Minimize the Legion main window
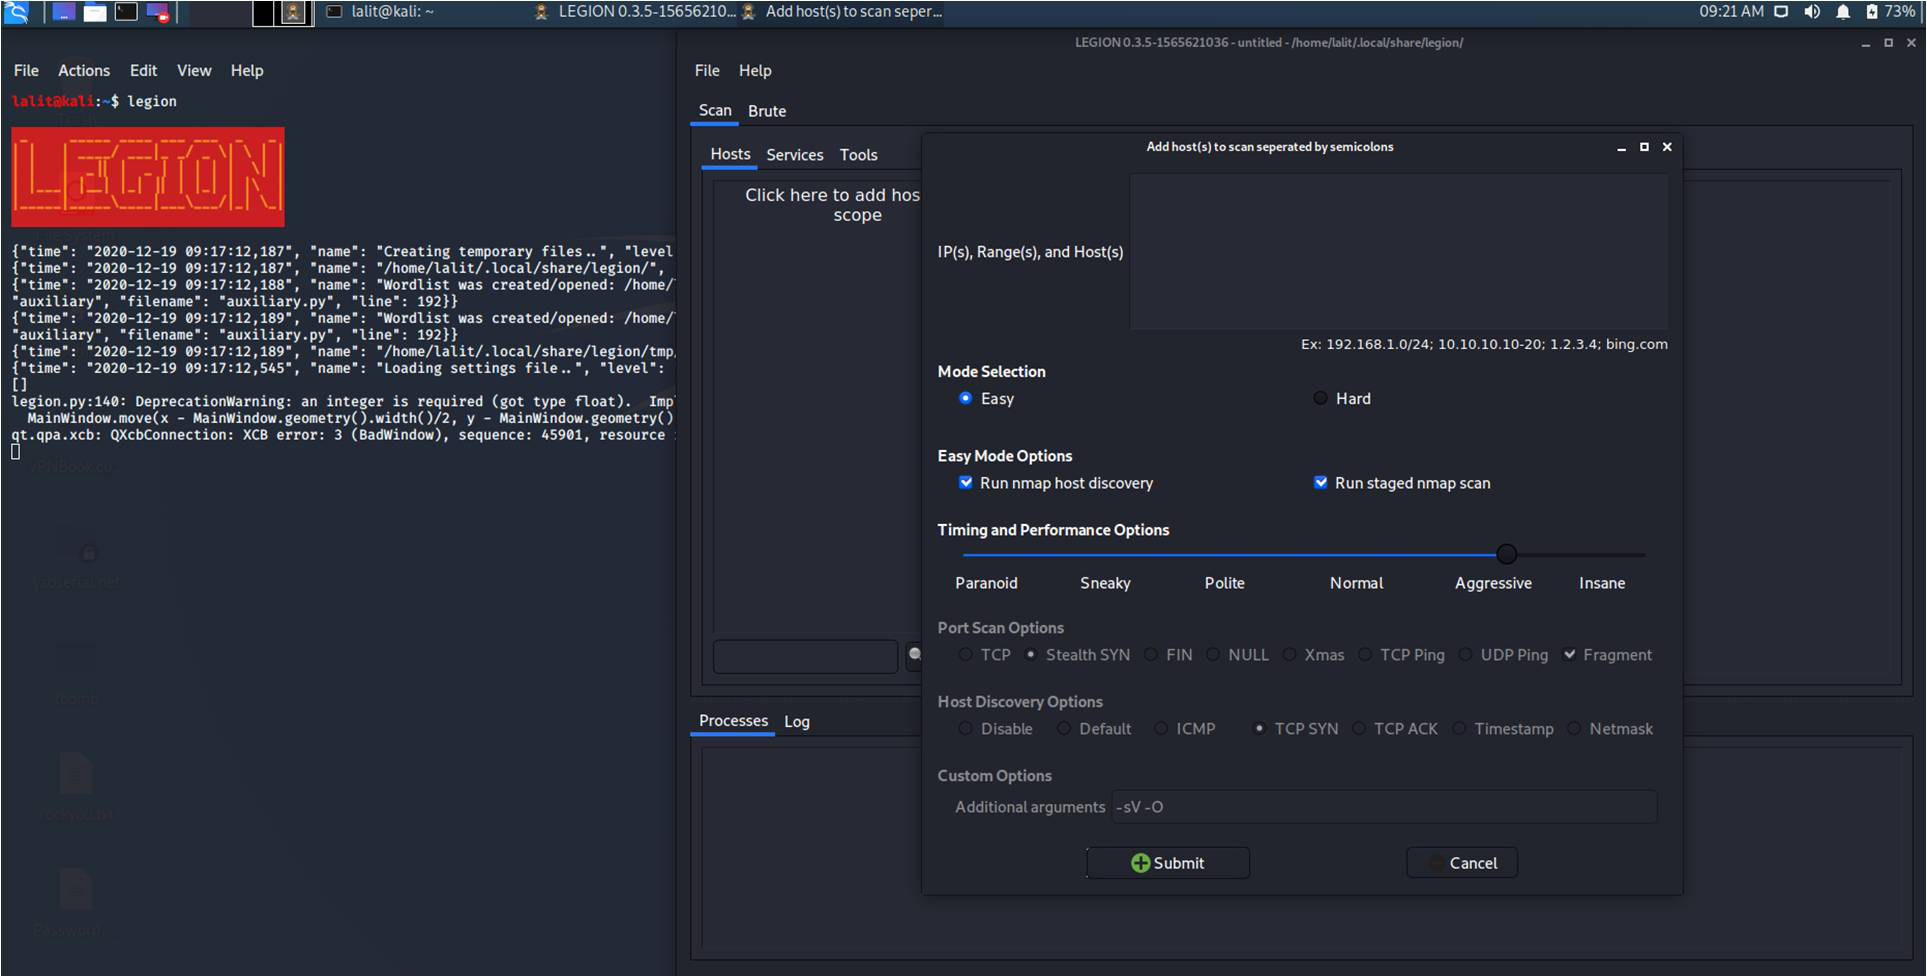The image size is (1927, 977). click(1865, 44)
